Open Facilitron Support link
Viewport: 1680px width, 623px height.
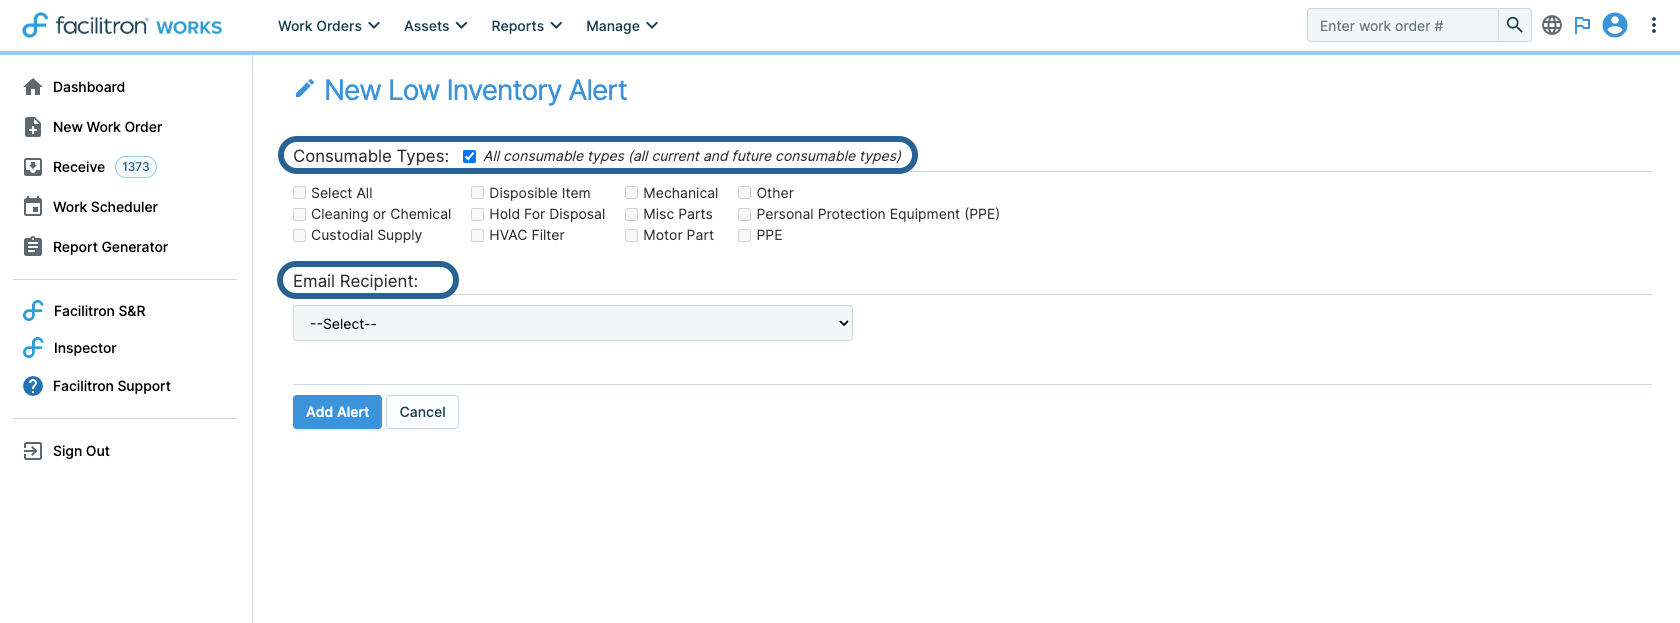[x=112, y=386]
